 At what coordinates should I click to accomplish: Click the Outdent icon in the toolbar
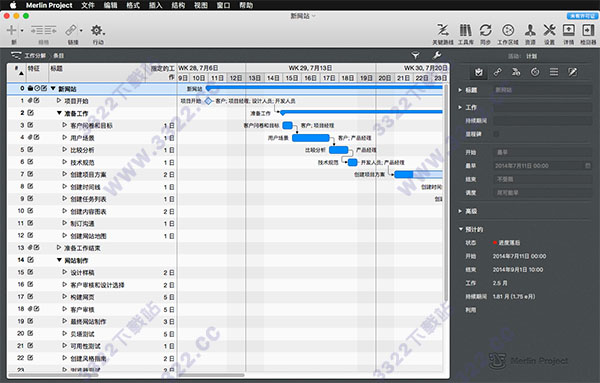click(37, 30)
